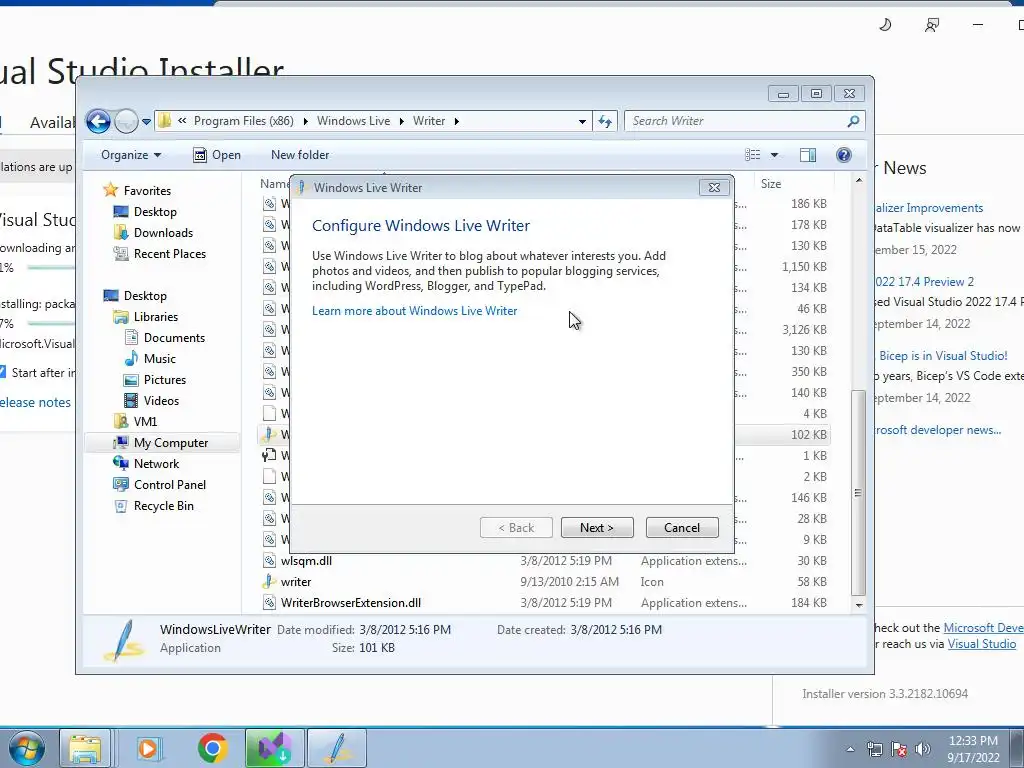This screenshot has height=768, width=1024.
Task: Switch to Windows Live Writer taskbar icon
Action: (x=336, y=748)
